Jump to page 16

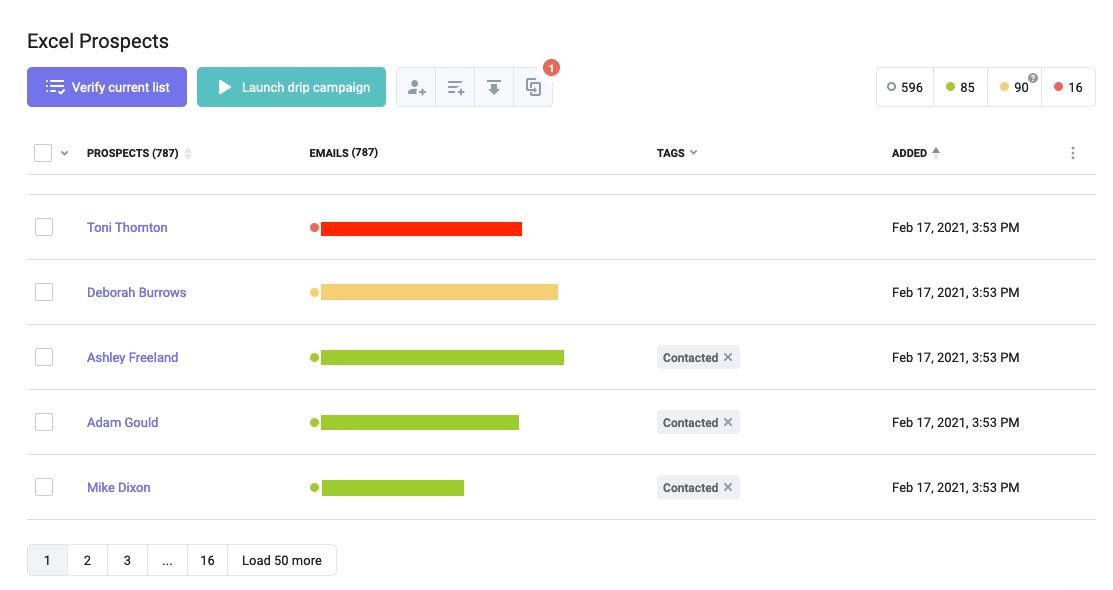(207, 560)
